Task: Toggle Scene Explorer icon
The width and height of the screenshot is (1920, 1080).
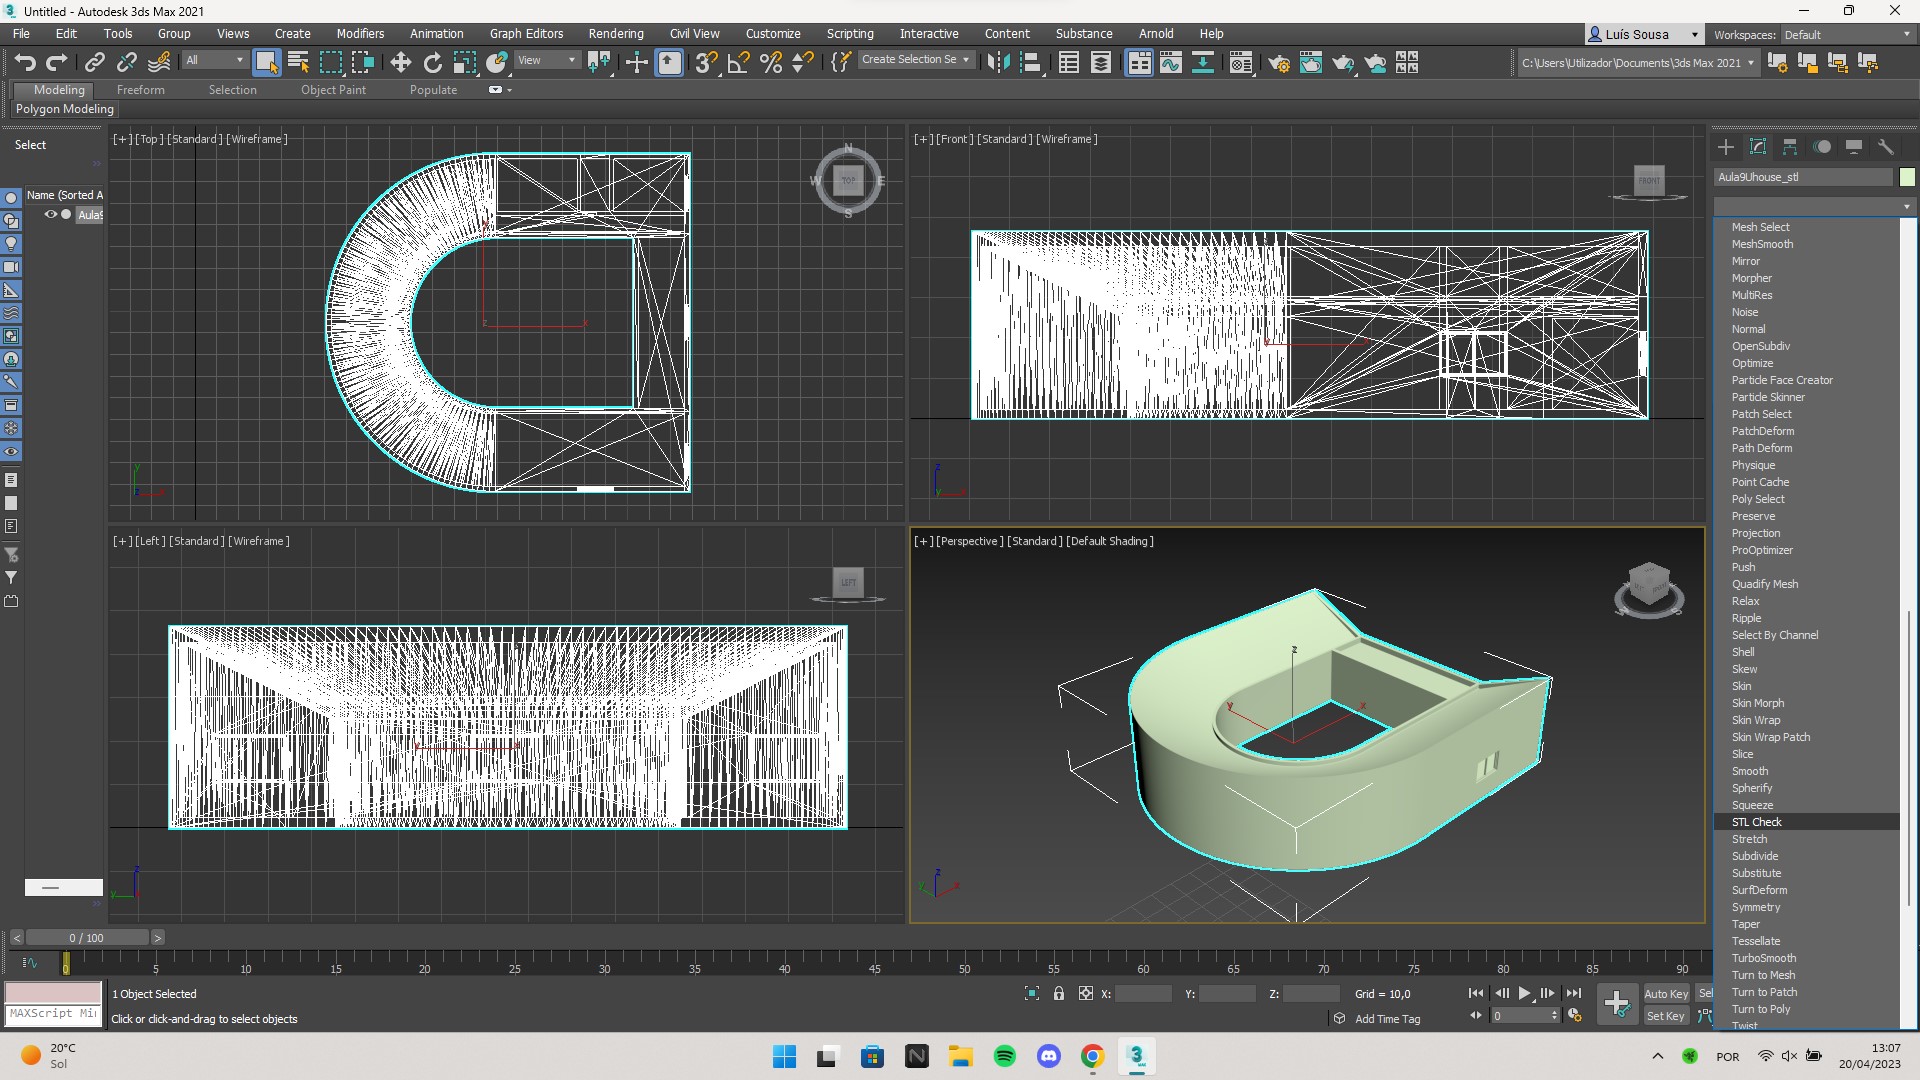Action: [1069, 63]
